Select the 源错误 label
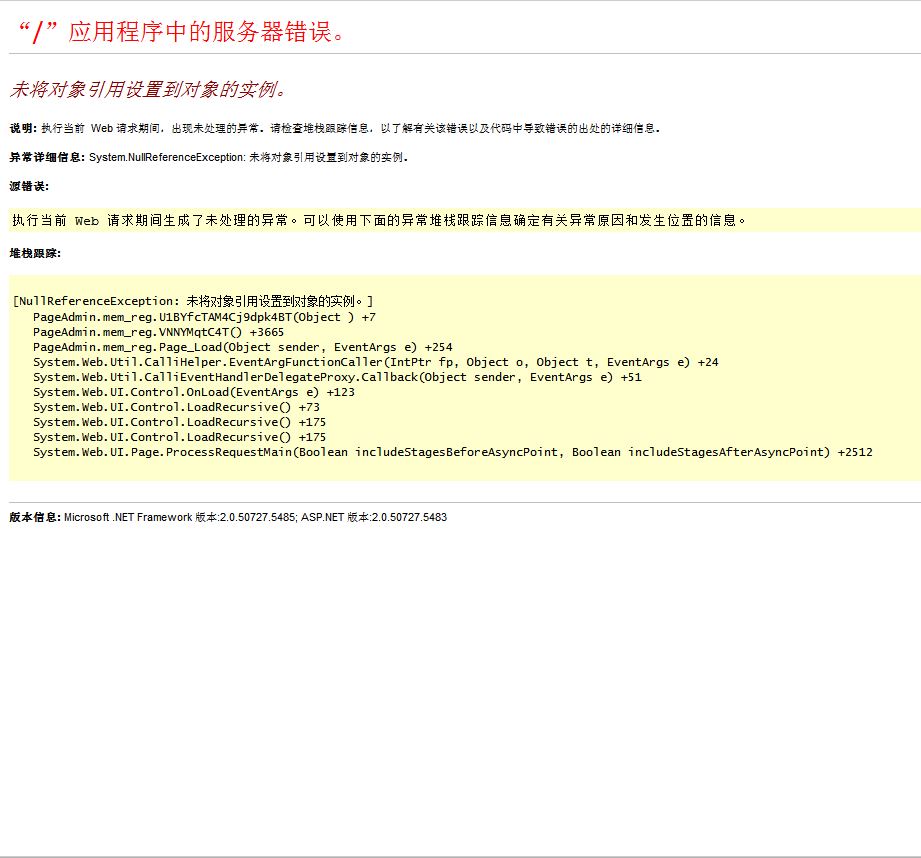Screen dimensions: 921x858 (28, 186)
